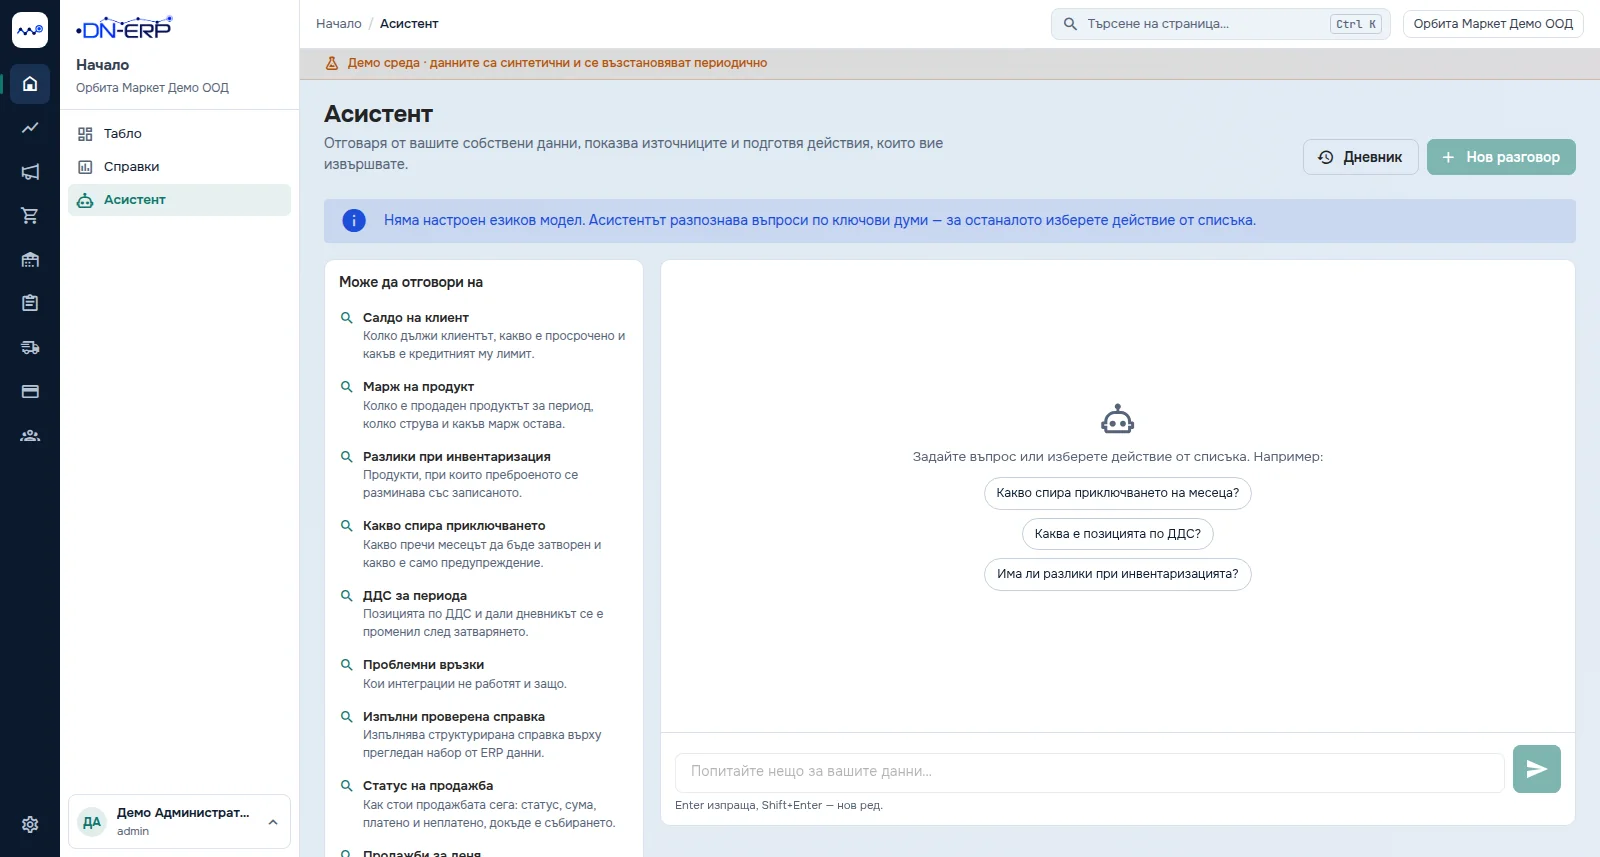Click the ДА user avatar
1600x857 pixels.
pyautogui.click(x=92, y=822)
